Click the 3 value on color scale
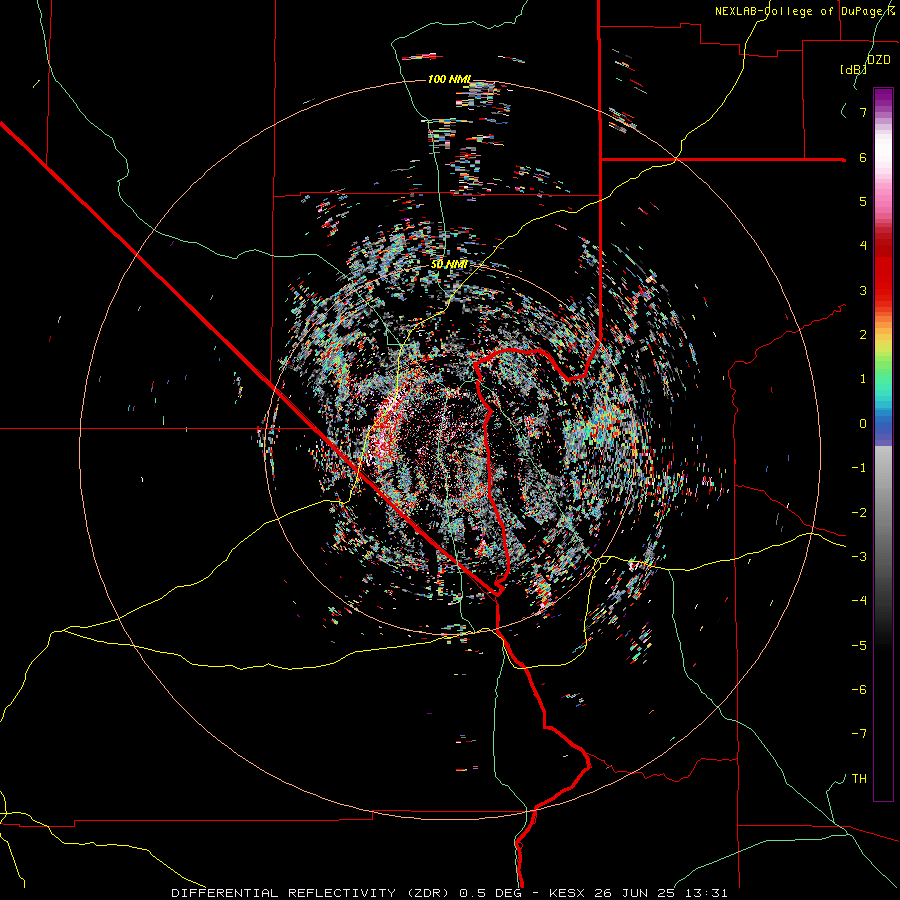Screen dimensions: 900x900 pyautogui.click(x=863, y=290)
